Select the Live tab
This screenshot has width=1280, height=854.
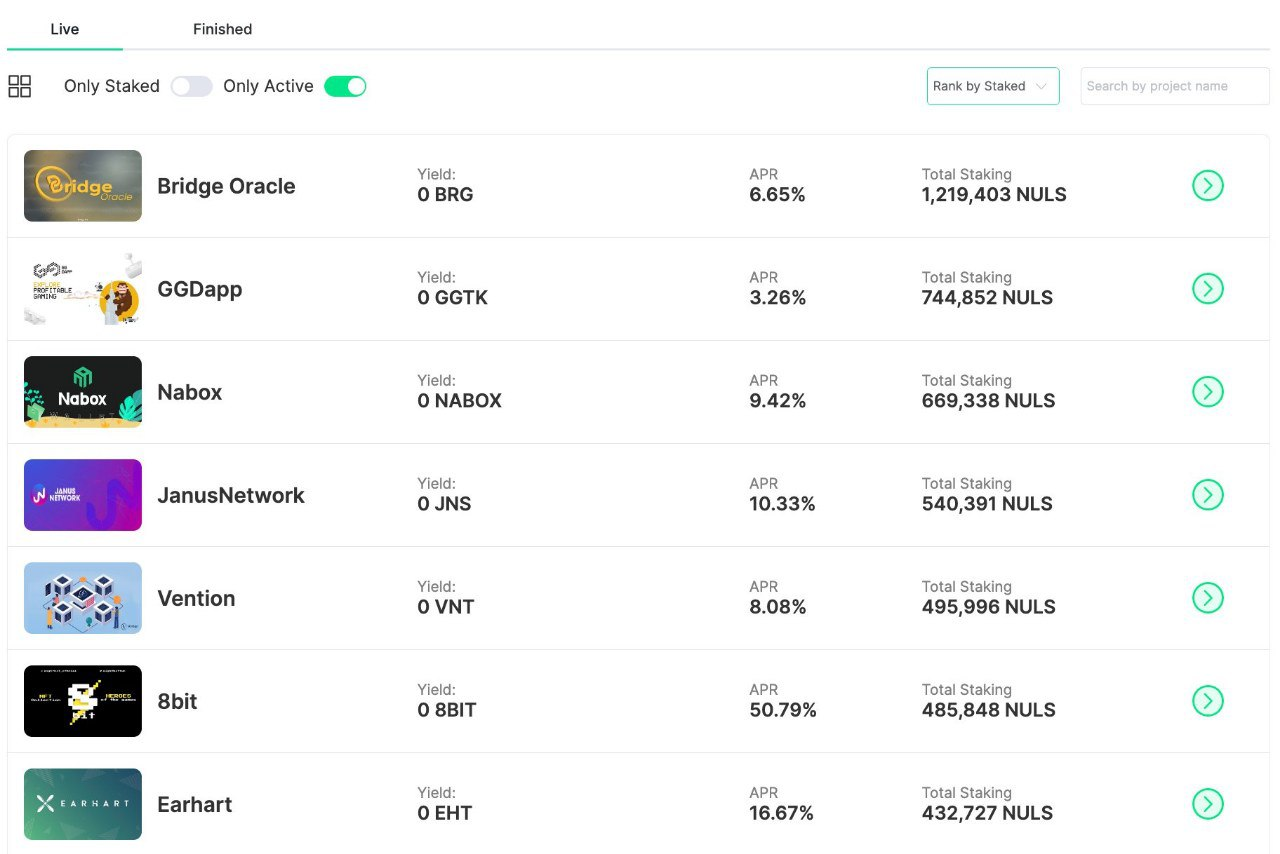click(x=64, y=29)
